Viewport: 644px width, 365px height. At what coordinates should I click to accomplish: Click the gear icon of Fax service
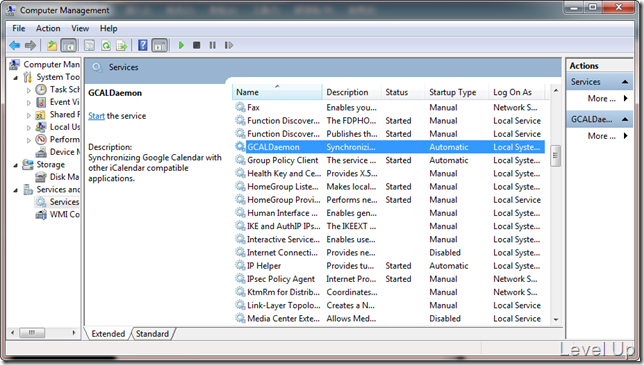tap(240, 107)
